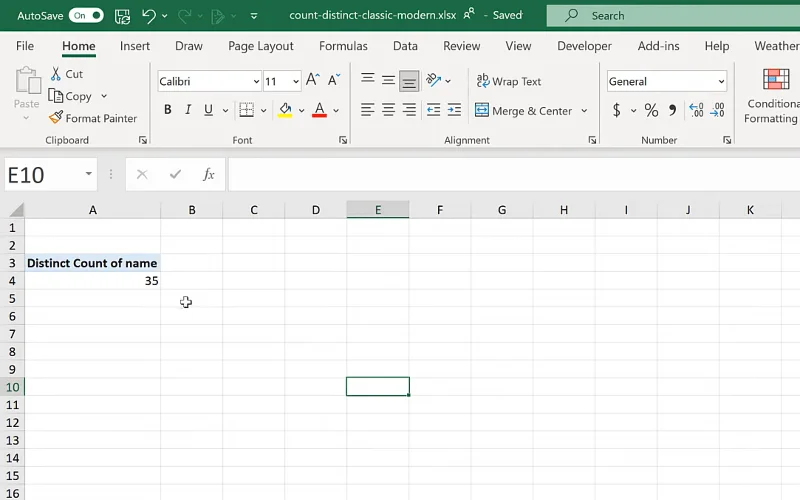This screenshot has height=500, width=800.
Task: Align text right
Action: [409, 110]
